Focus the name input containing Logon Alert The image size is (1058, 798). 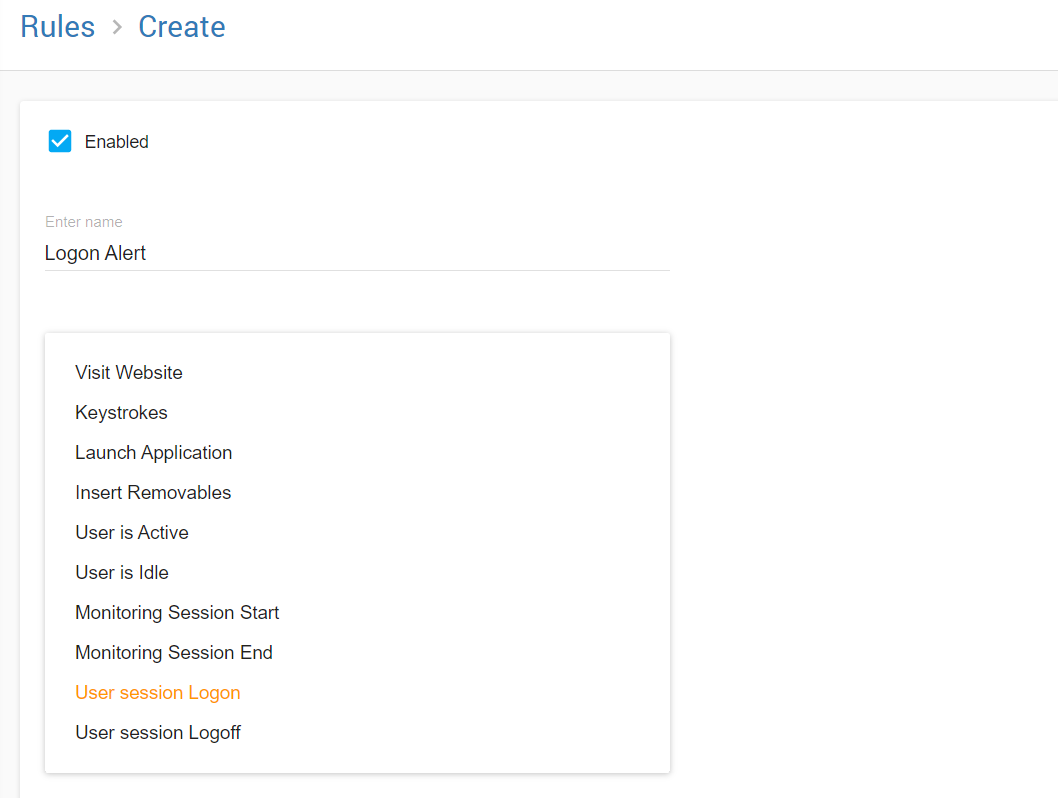click(x=356, y=253)
